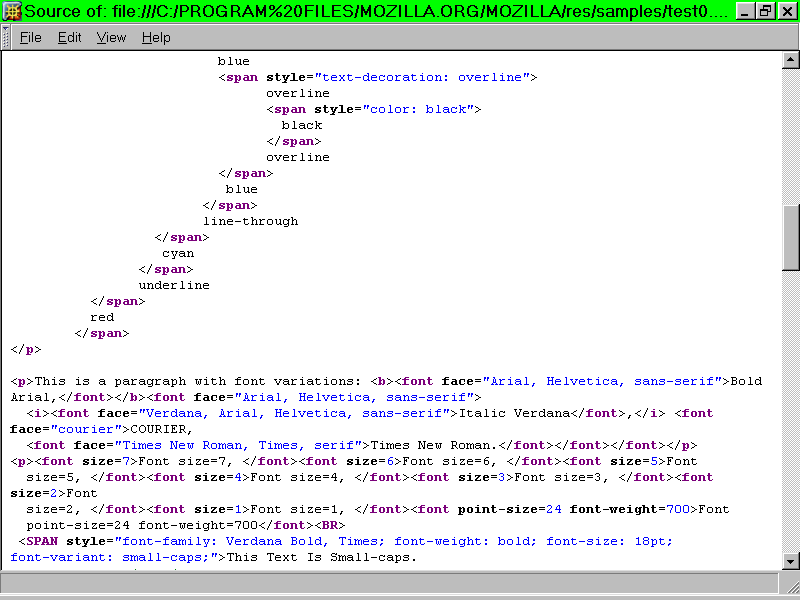Open the File menu
This screenshot has height=600, width=800.
point(31,37)
